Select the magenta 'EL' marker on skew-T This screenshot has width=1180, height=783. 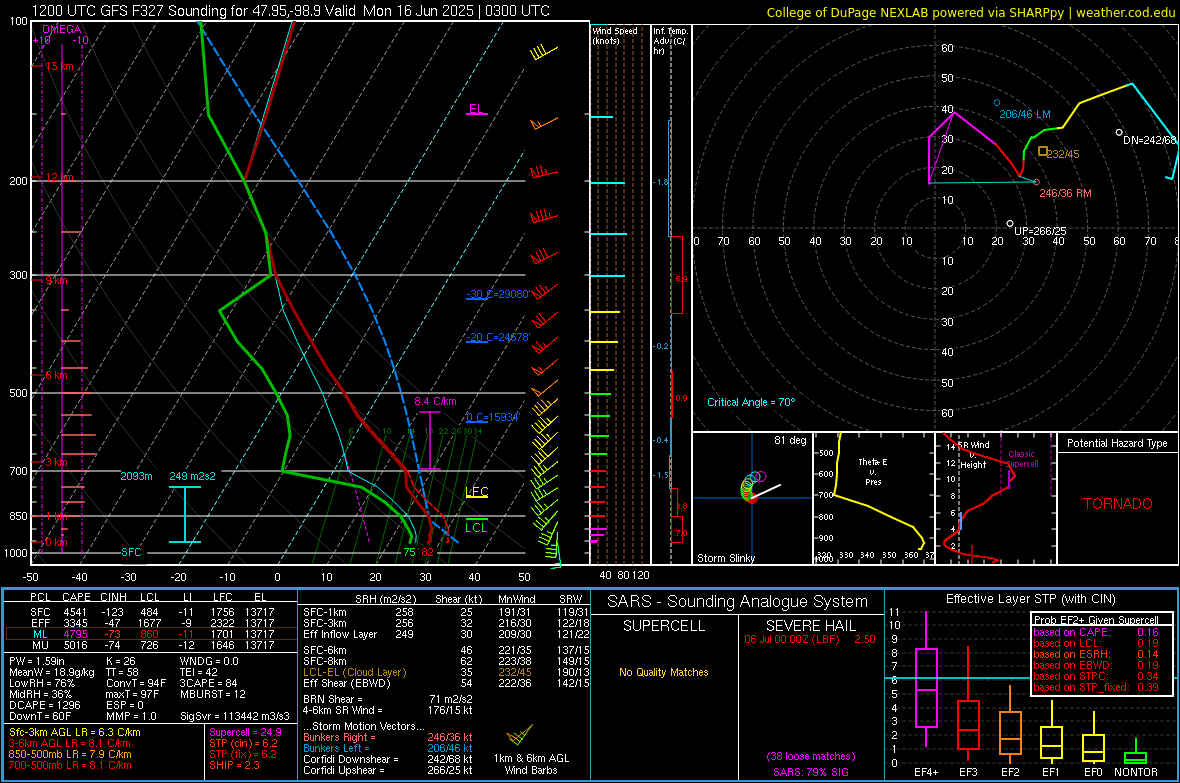point(476,108)
